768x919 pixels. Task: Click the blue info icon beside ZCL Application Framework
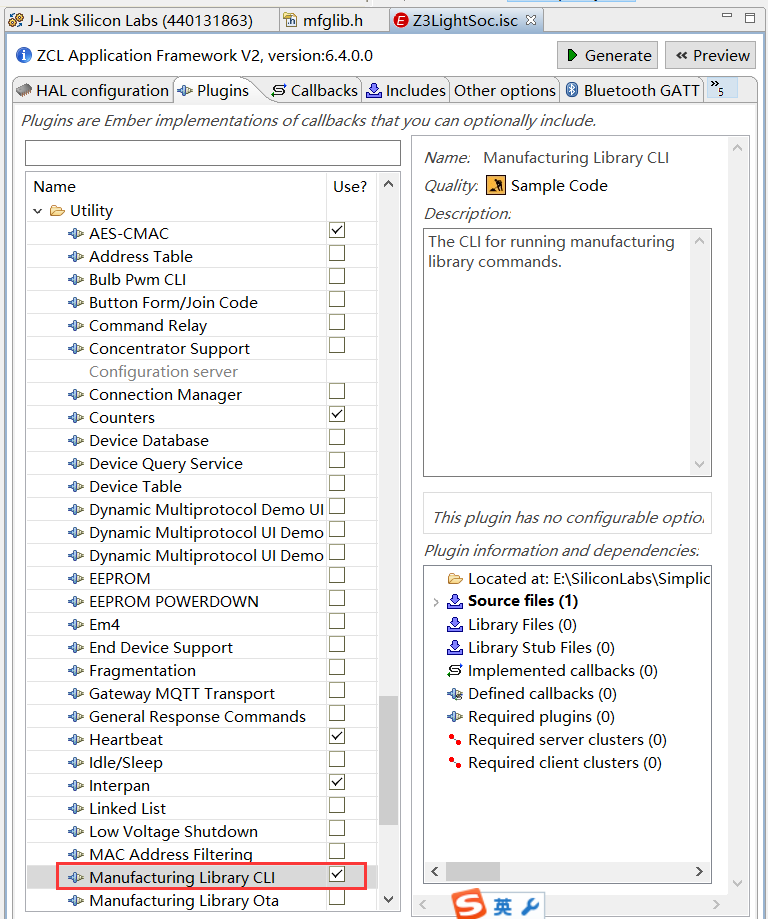click(24, 55)
